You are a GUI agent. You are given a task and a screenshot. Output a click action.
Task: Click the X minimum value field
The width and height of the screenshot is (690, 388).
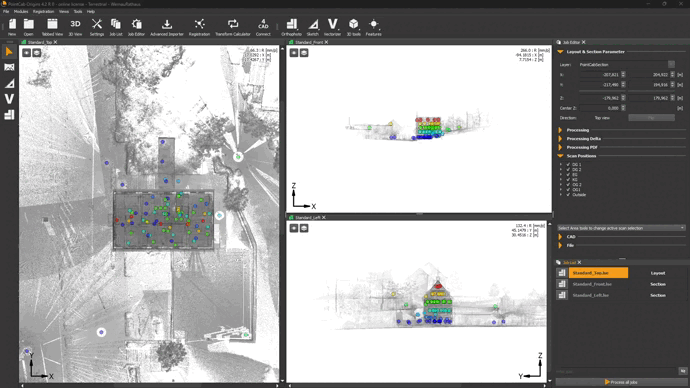tap(599, 75)
